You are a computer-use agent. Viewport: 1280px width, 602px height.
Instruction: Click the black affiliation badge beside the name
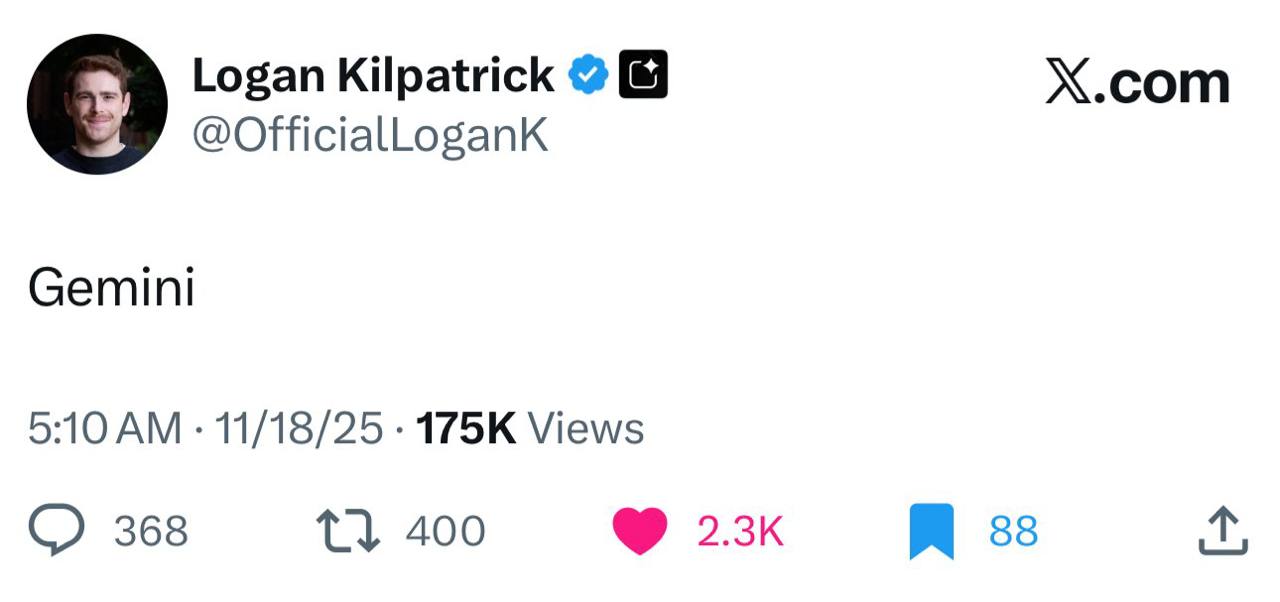click(643, 76)
